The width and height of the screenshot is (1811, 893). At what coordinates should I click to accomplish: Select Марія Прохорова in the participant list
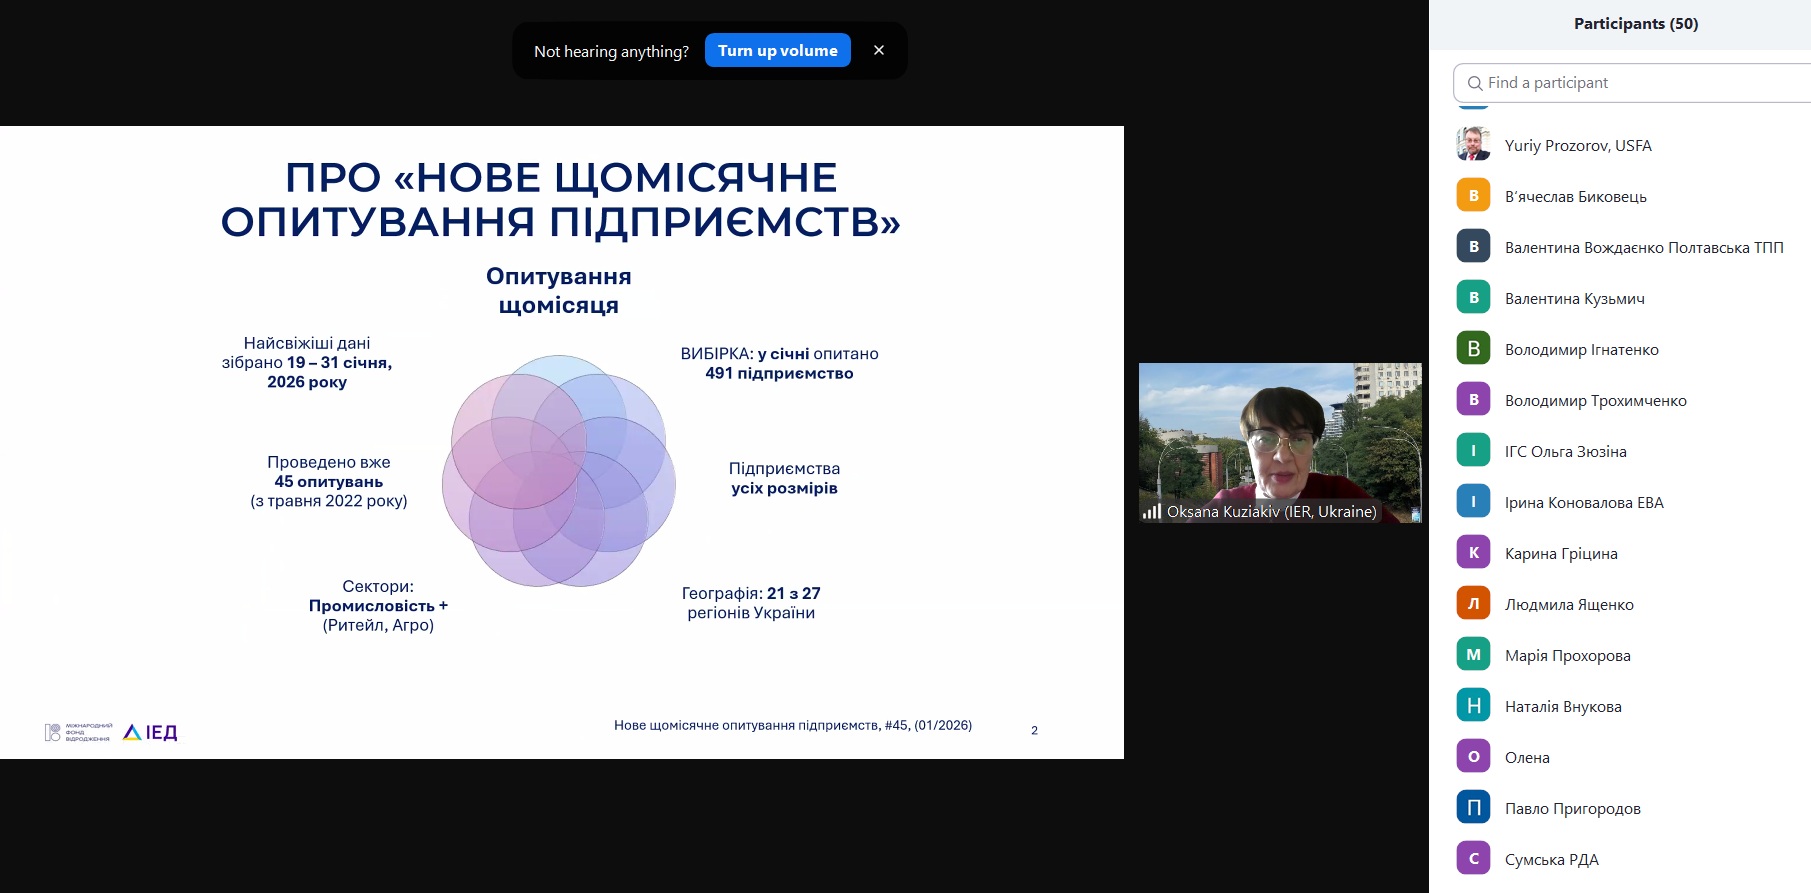[x=1567, y=655]
